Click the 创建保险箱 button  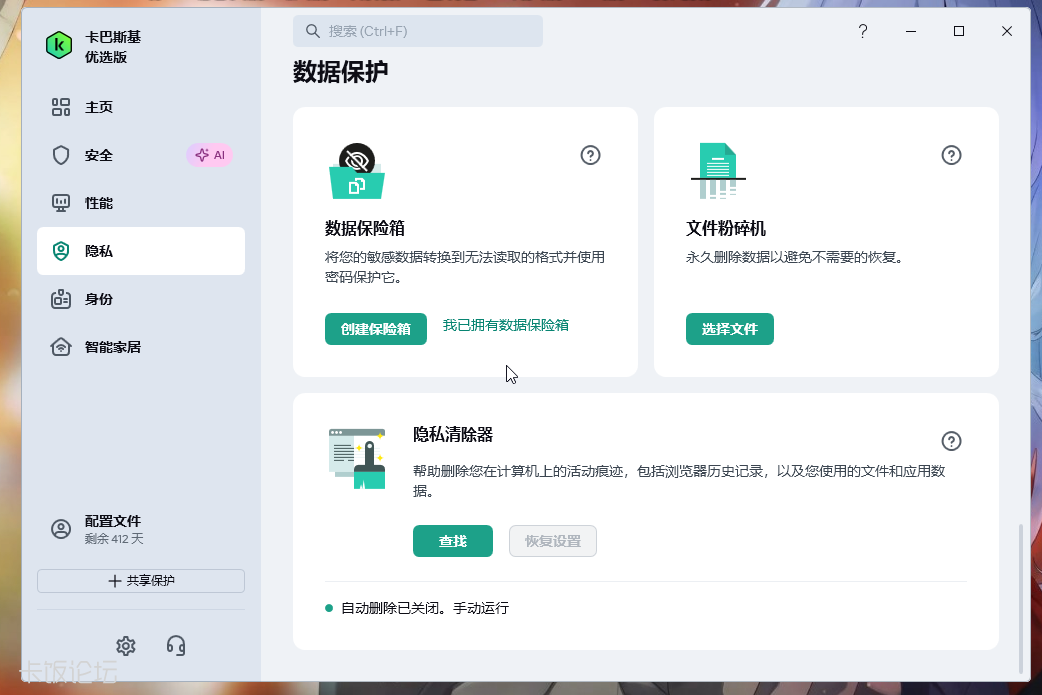click(375, 329)
